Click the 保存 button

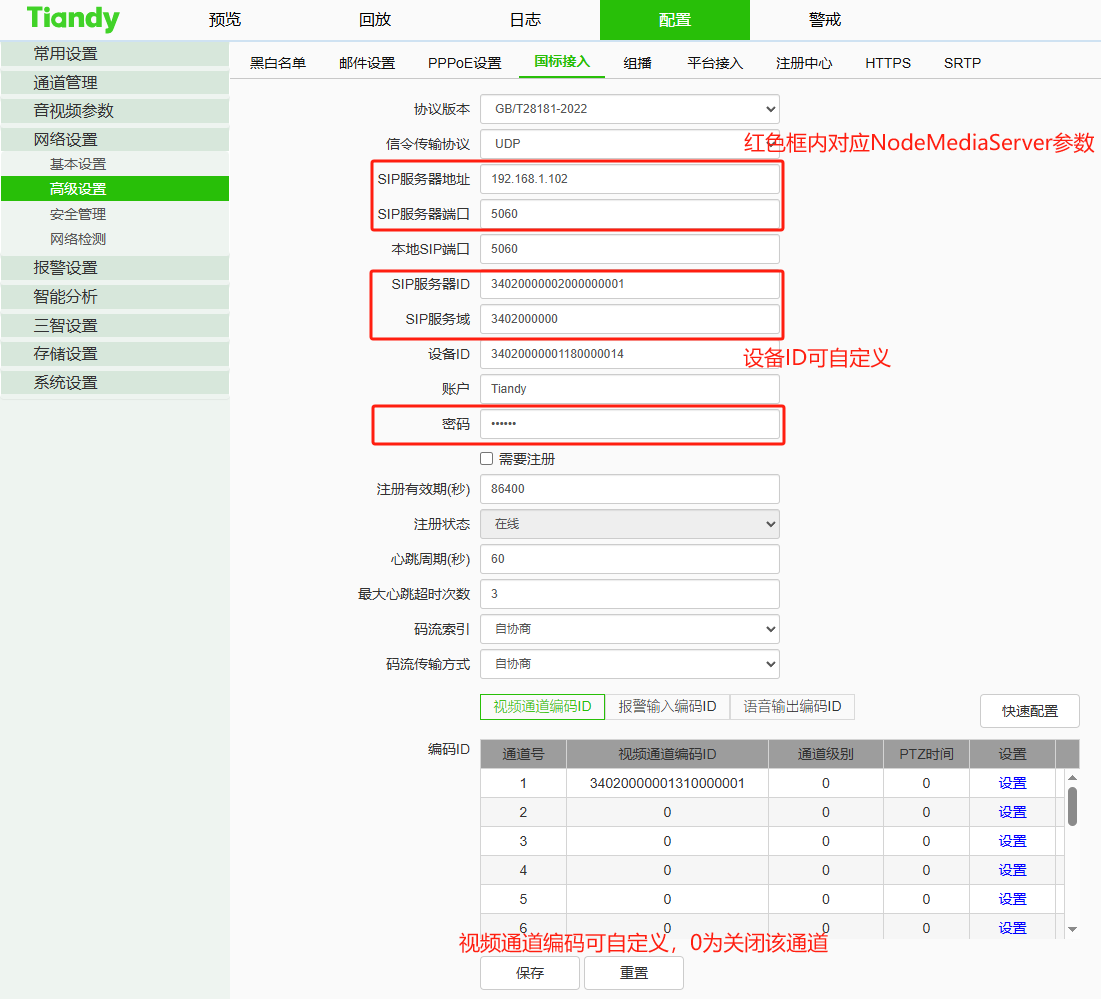pos(530,973)
